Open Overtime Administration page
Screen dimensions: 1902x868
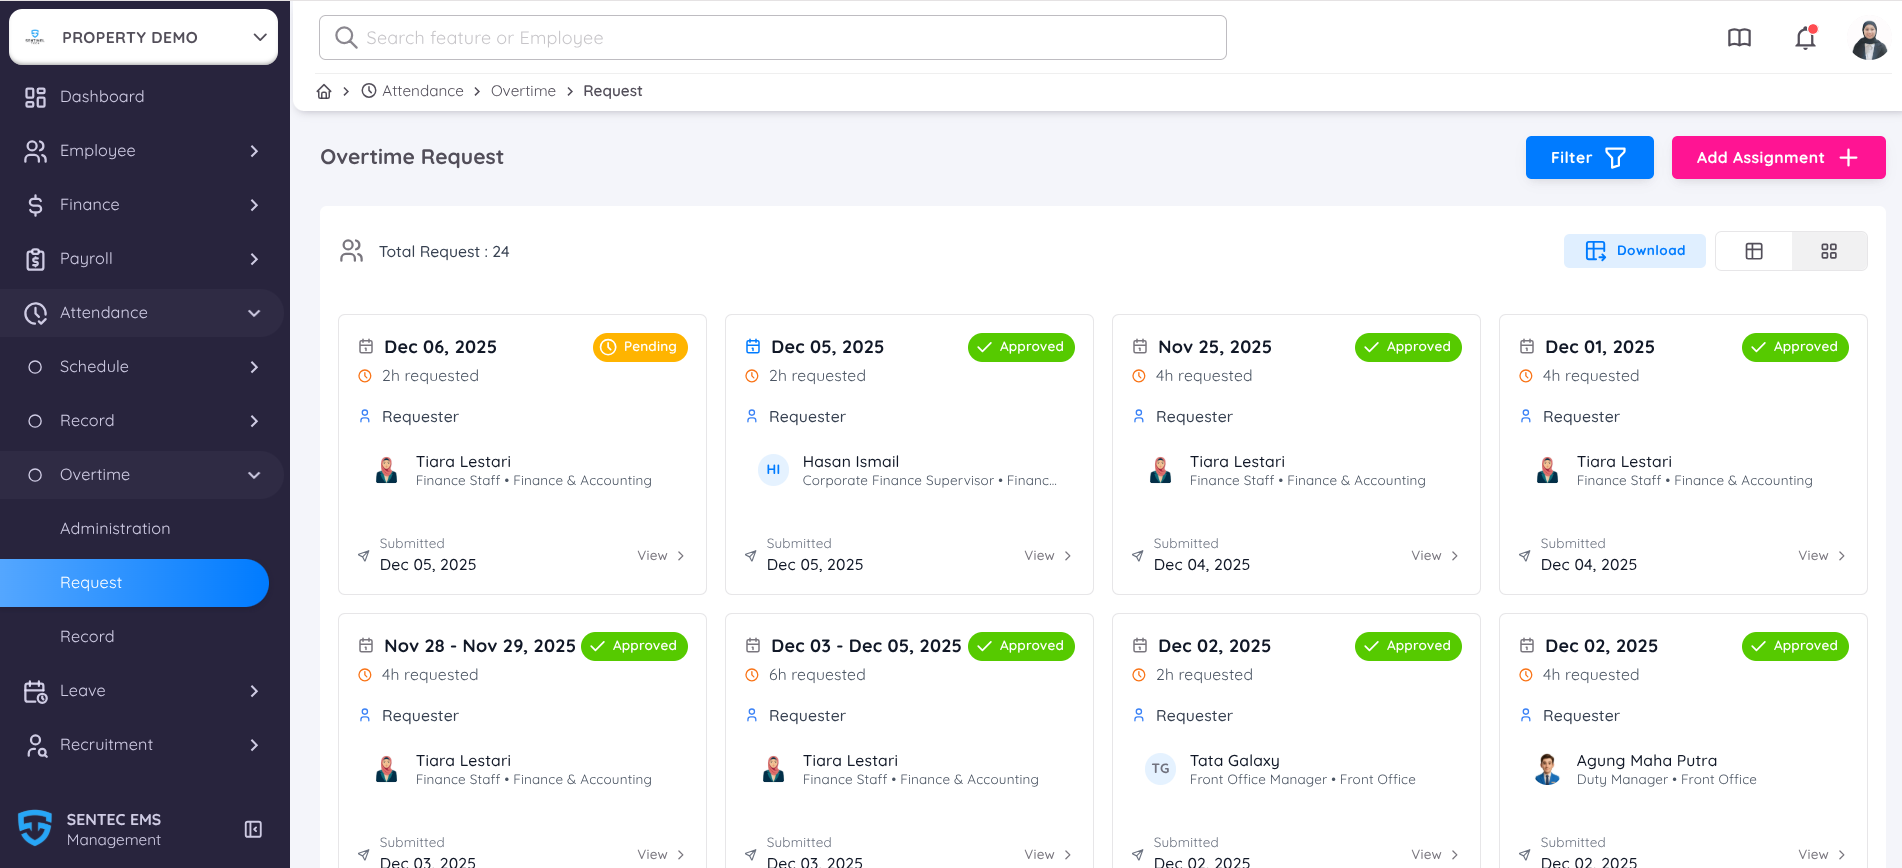pos(115,529)
